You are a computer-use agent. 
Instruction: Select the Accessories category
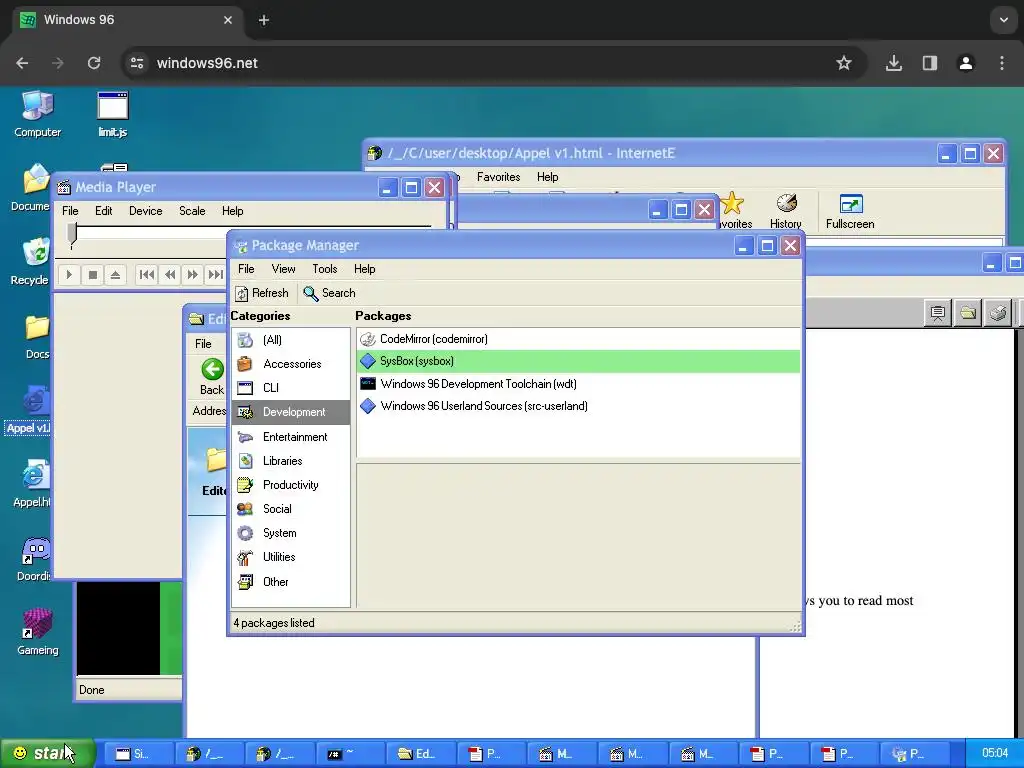[291, 364]
